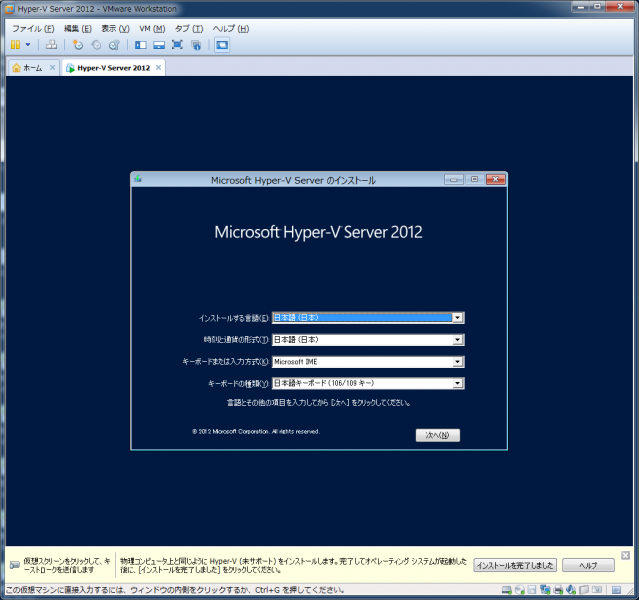Minimize the Hyper-V Server installer dialog
Viewport: 639px width, 600px height.
(454, 179)
